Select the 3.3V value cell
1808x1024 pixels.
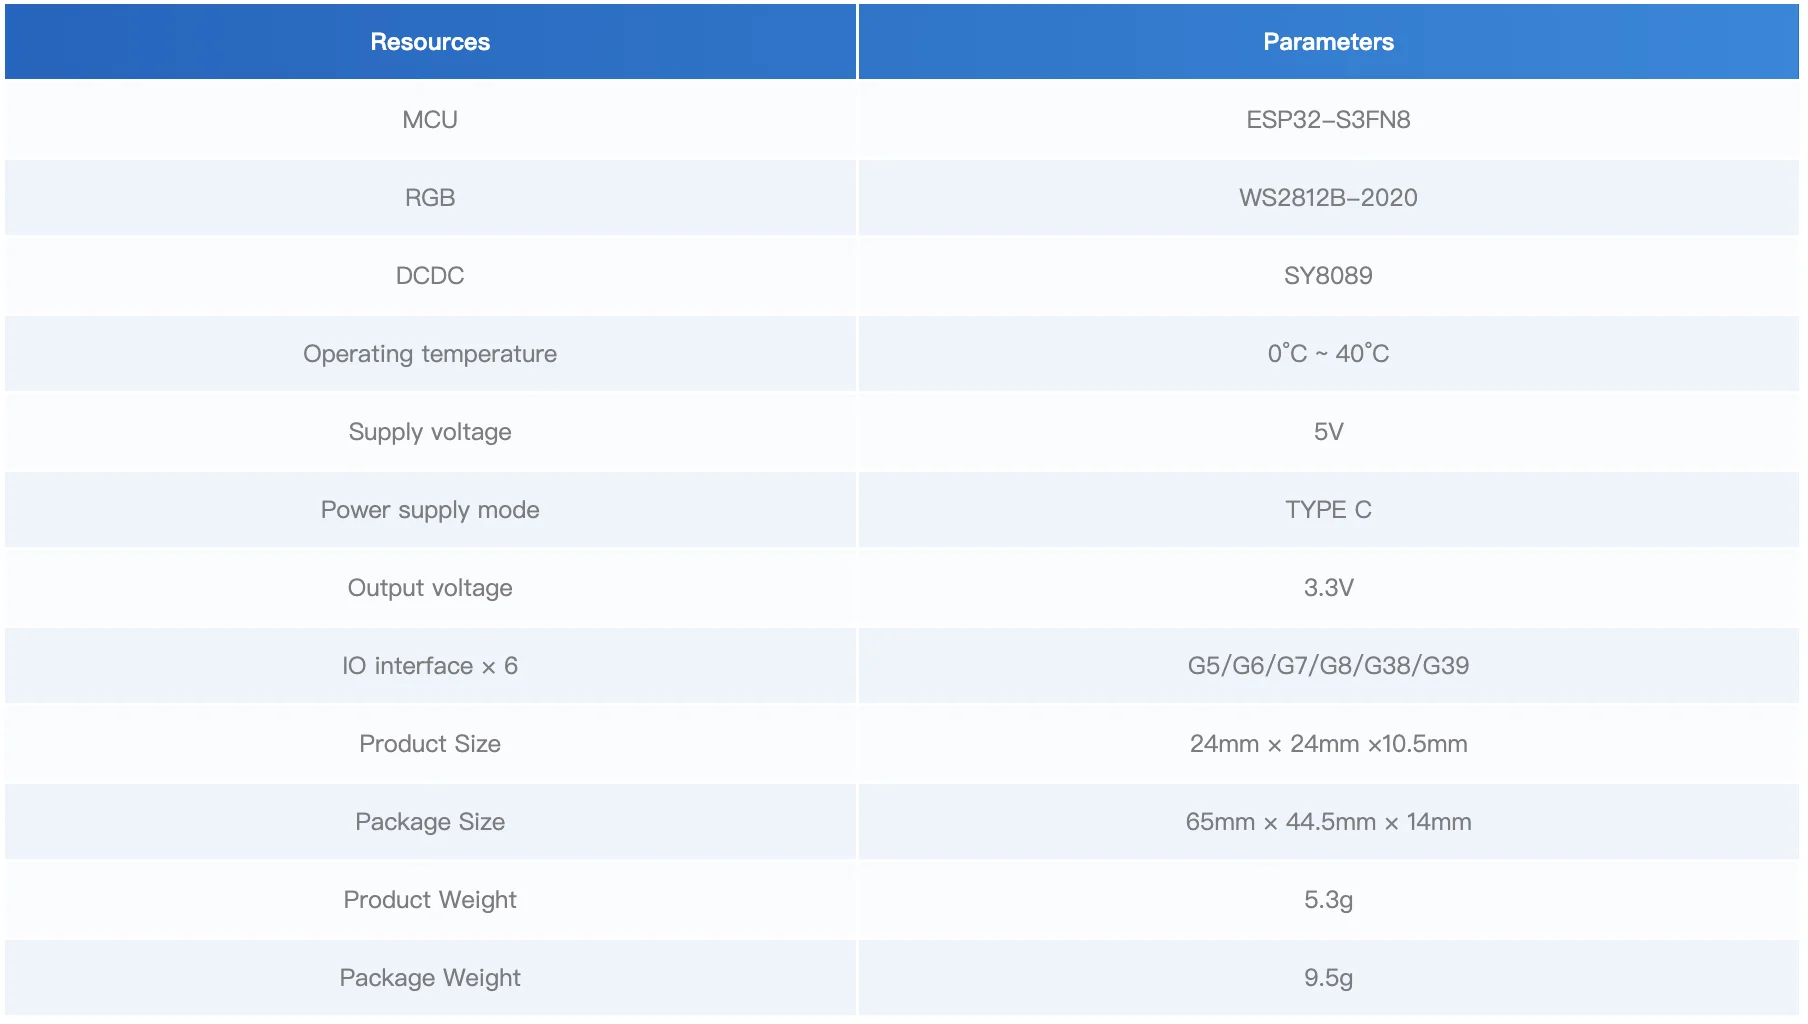(x=1328, y=588)
